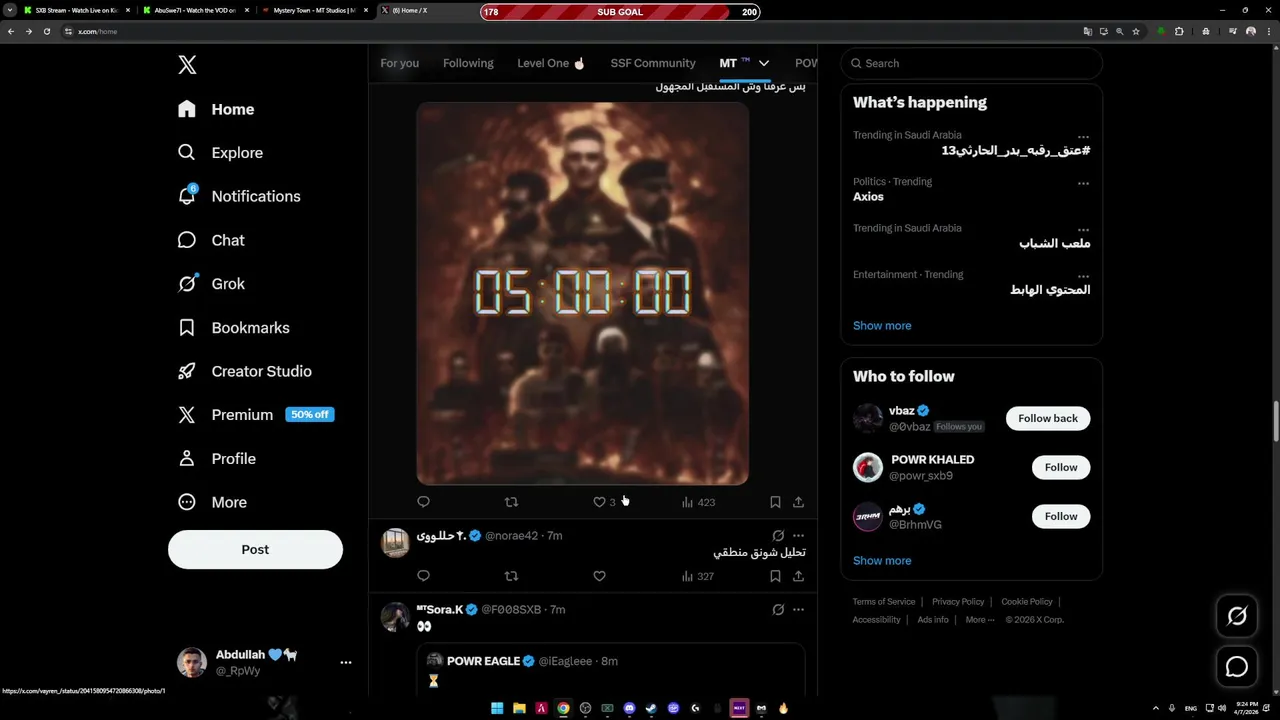Open options for Axios trend
This screenshot has height=720, width=1280.
point(1083,184)
